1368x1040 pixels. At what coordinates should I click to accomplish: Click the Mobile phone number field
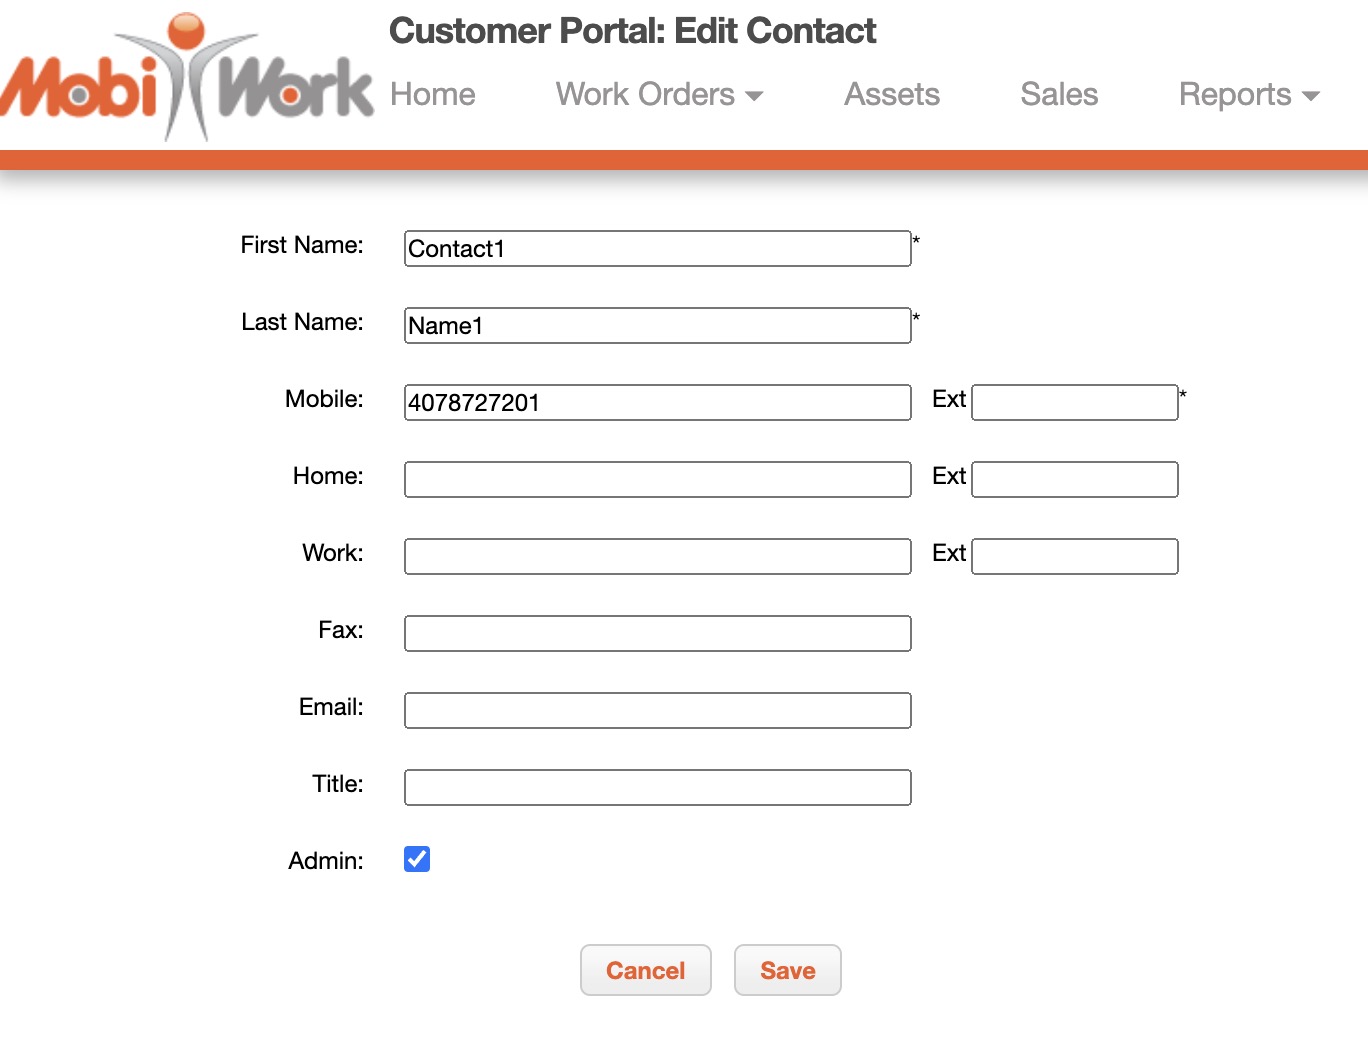tap(657, 403)
